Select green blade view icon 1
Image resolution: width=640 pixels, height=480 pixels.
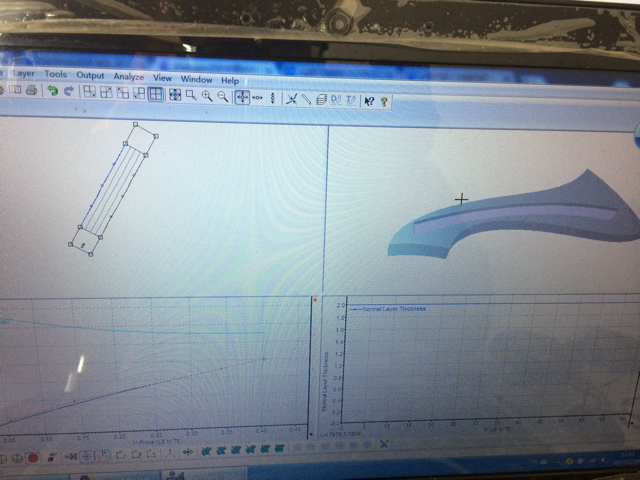pyautogui.click(x=206, y=451)
